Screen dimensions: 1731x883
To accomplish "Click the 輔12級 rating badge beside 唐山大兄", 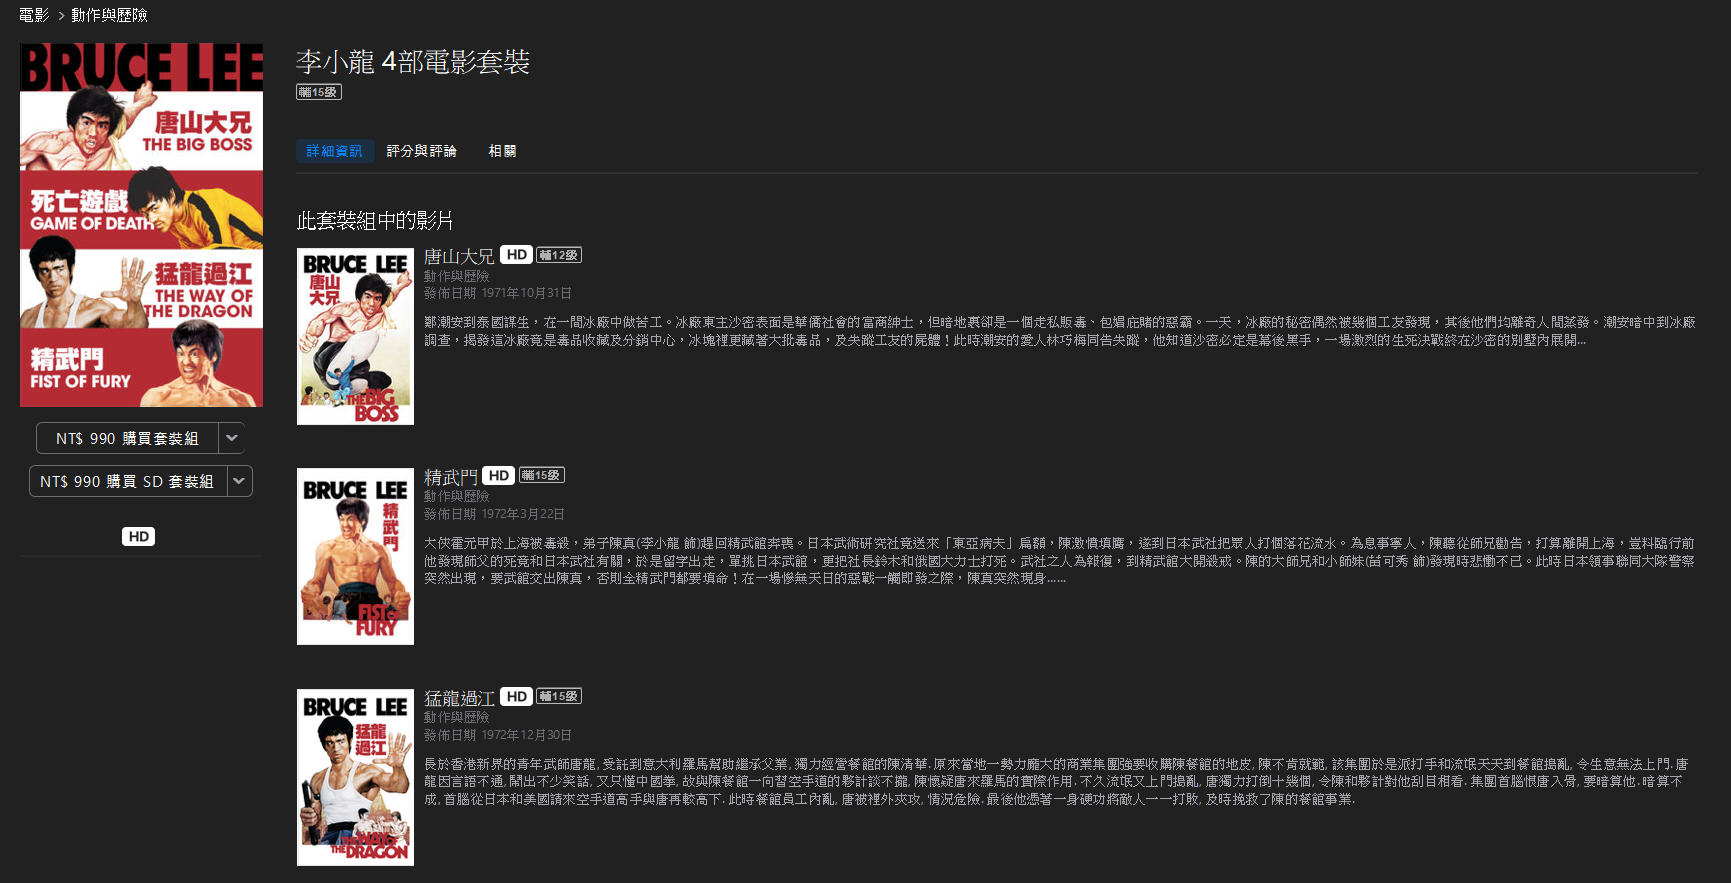I will tap(559, 255).
